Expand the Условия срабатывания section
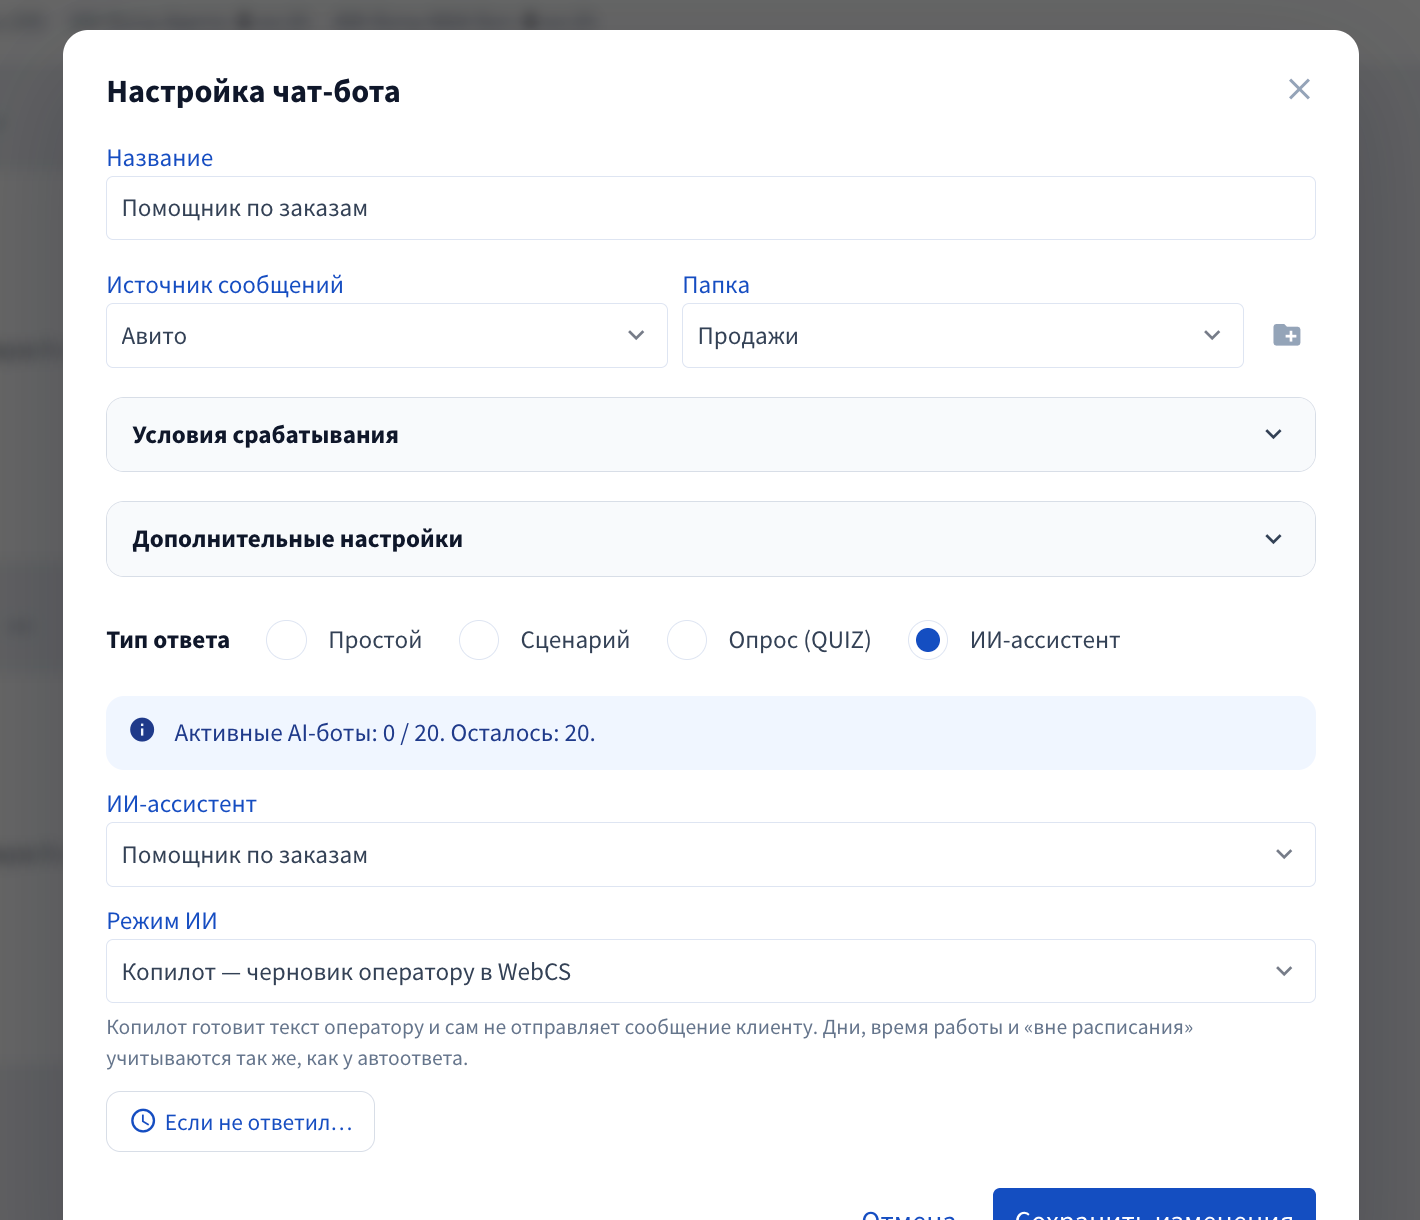The width and height of the screenshot is (1420, 1220). coord(711,435)
